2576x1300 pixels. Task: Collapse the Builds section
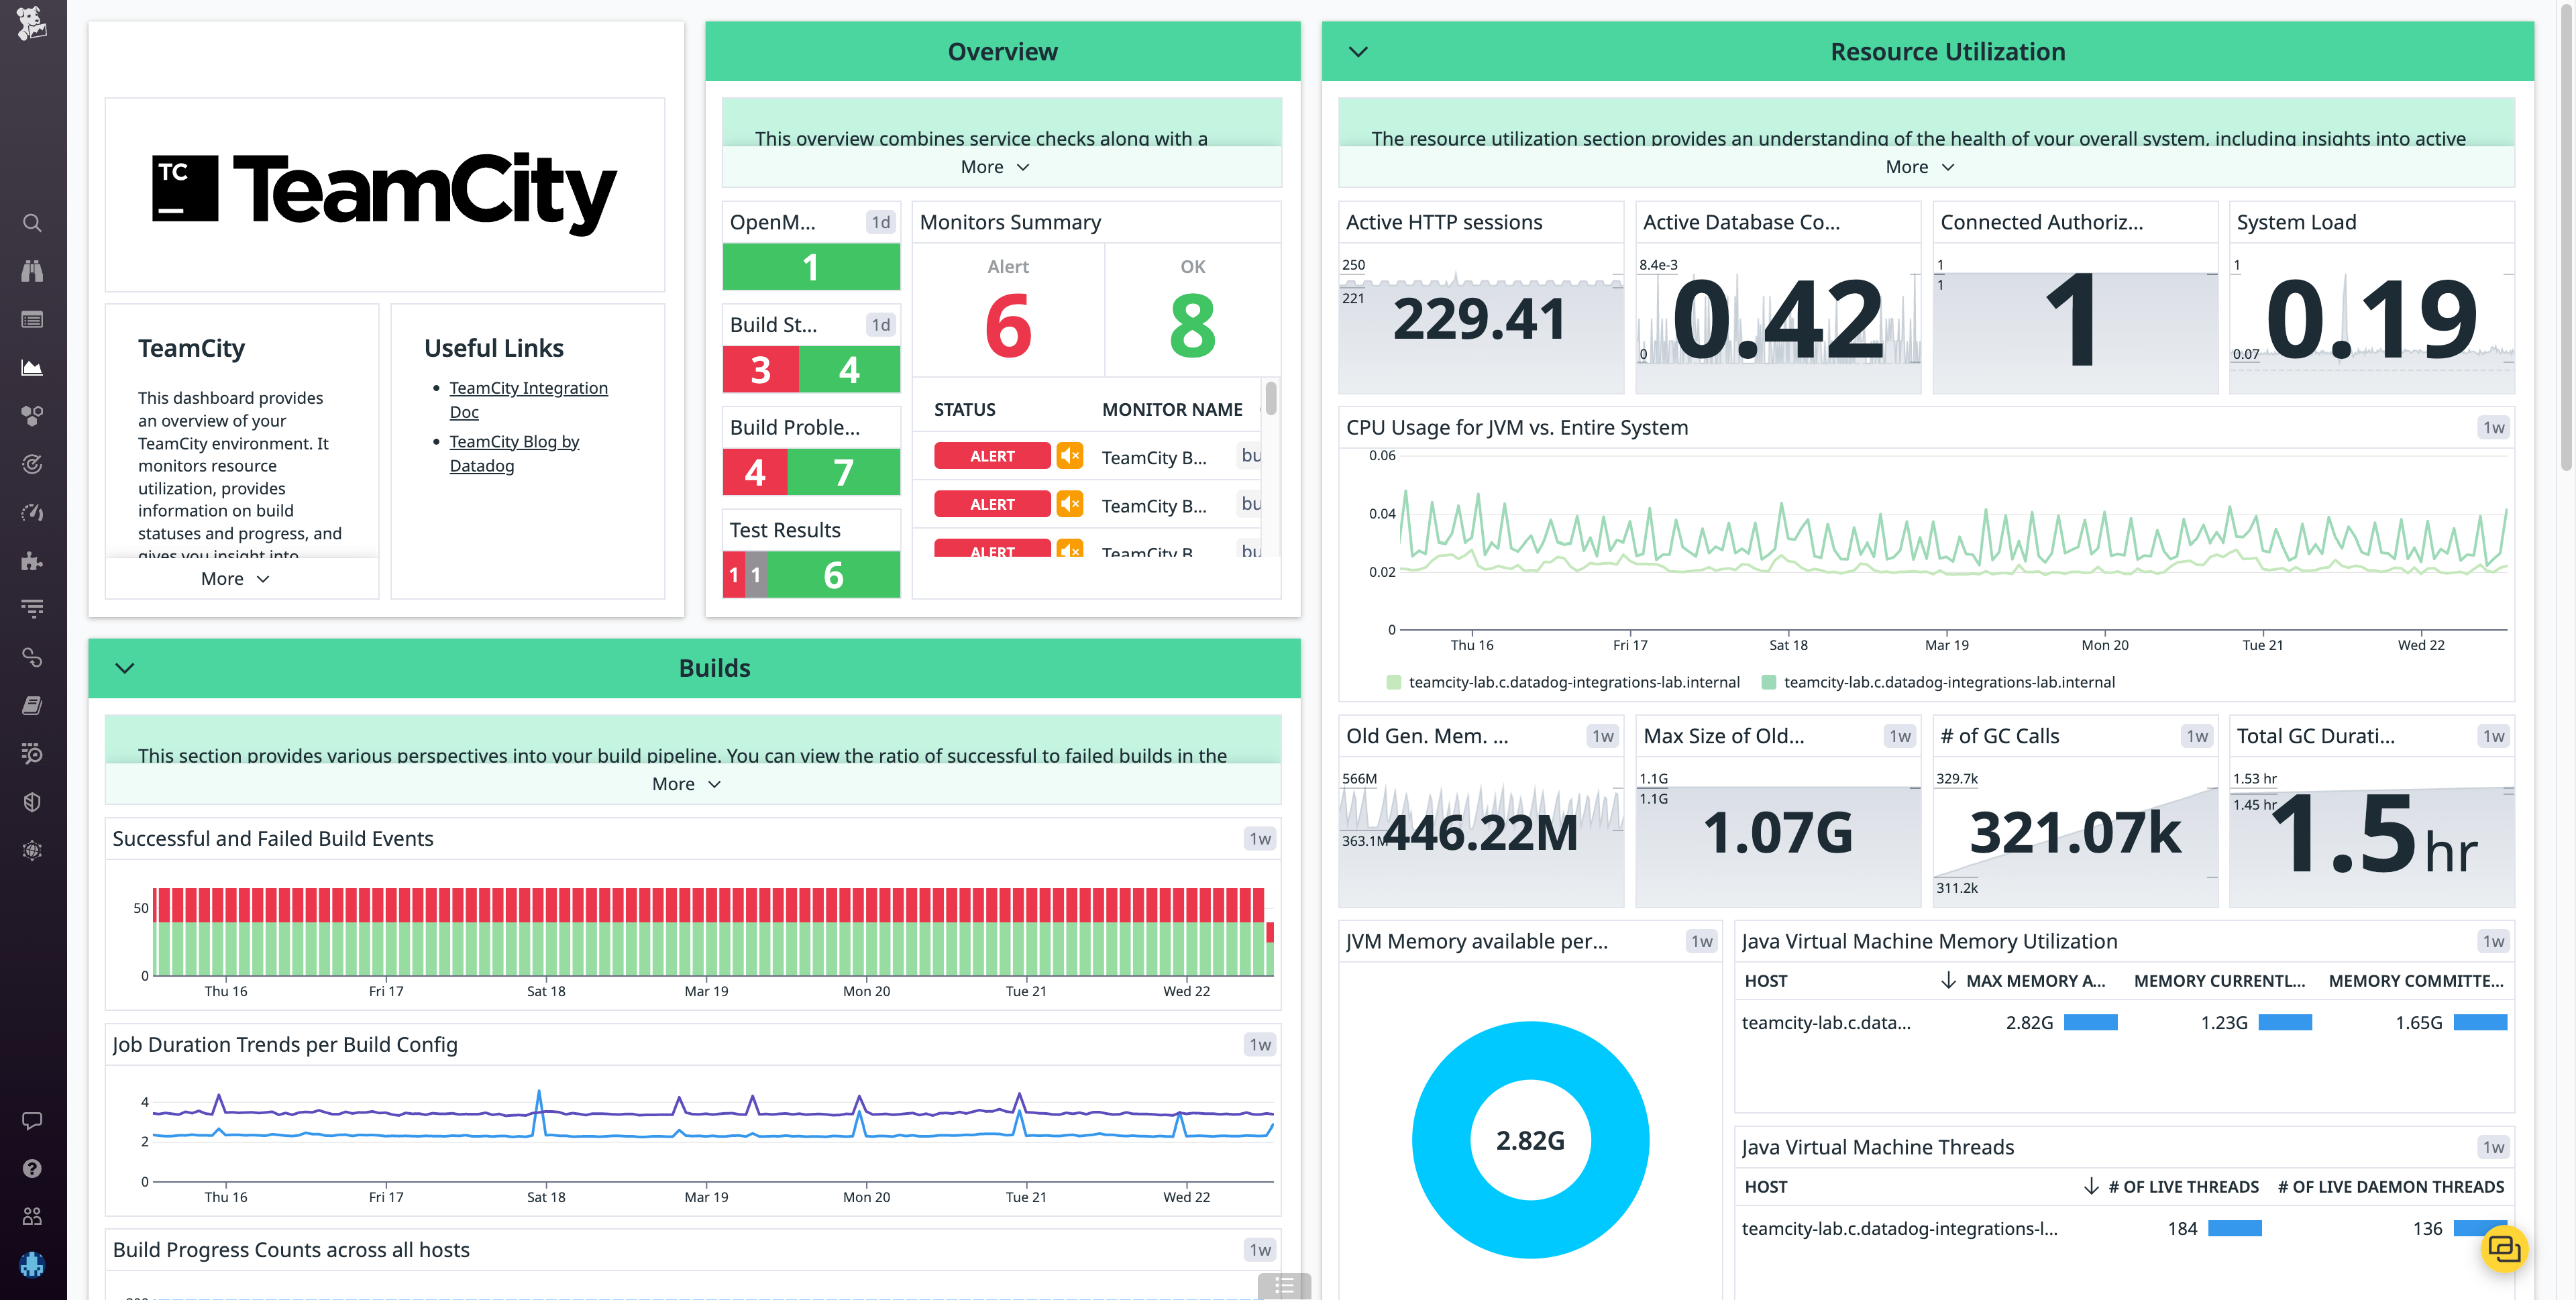[124, 667]
